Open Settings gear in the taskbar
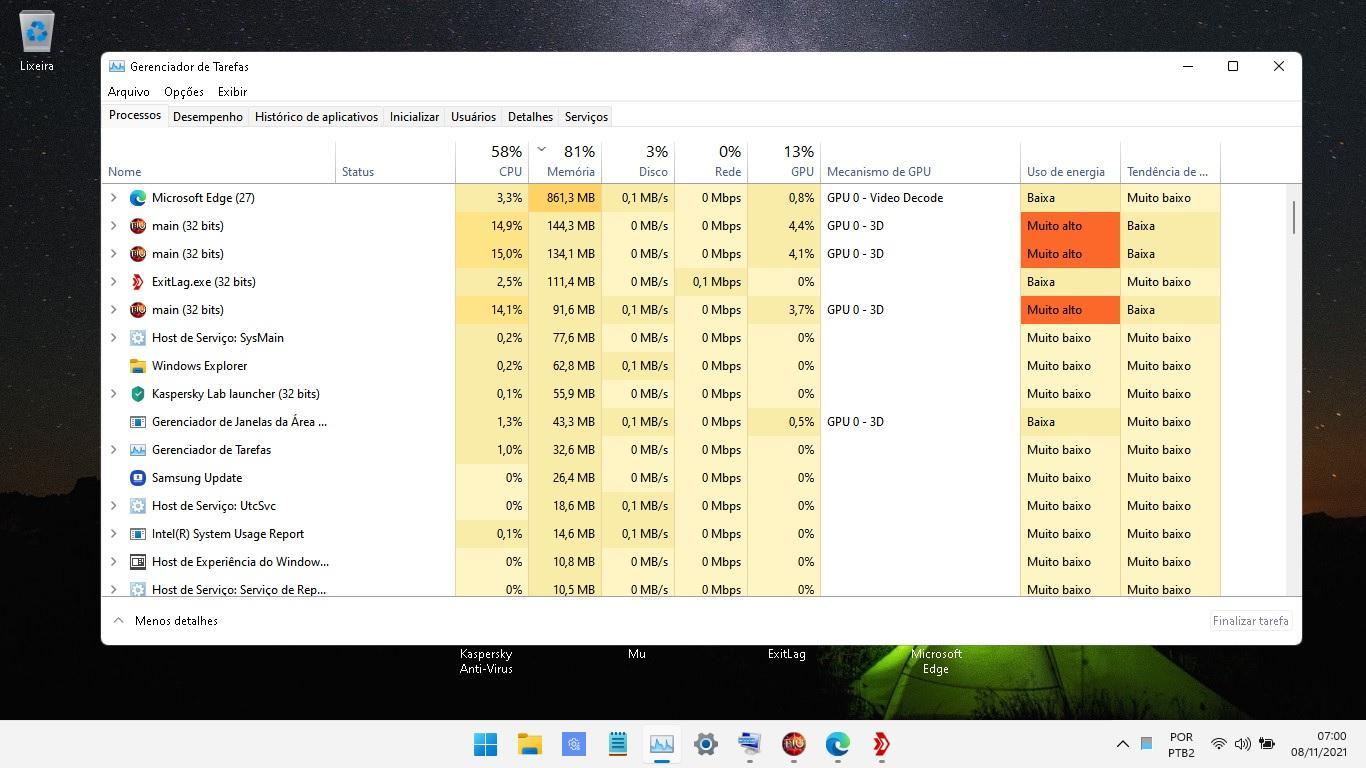Image resolution: width=1366 pixels, height=768 pixels. 706,744
